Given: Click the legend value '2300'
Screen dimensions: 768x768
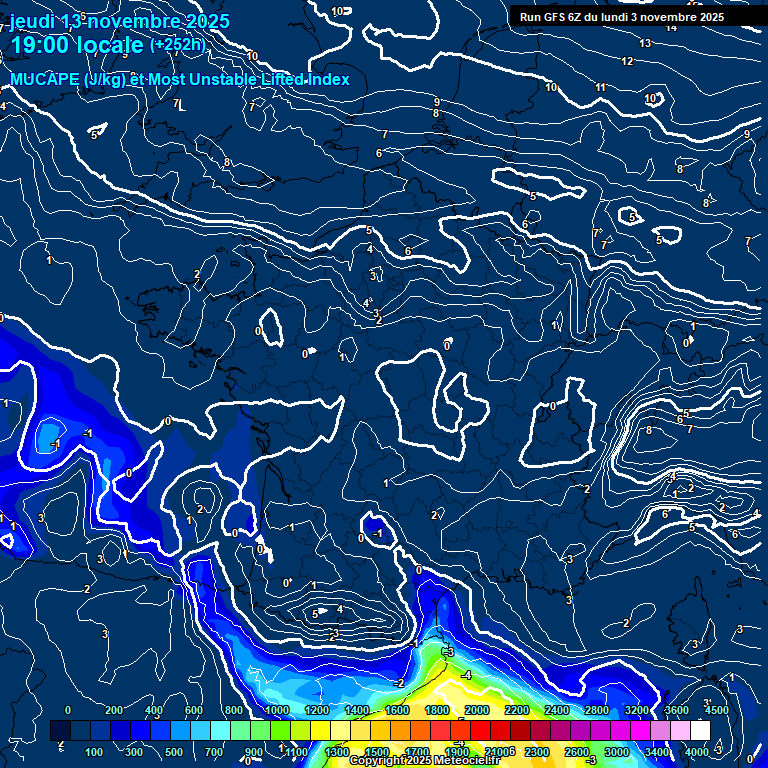Looking at the screenshot, I should [x=536, y=752].
